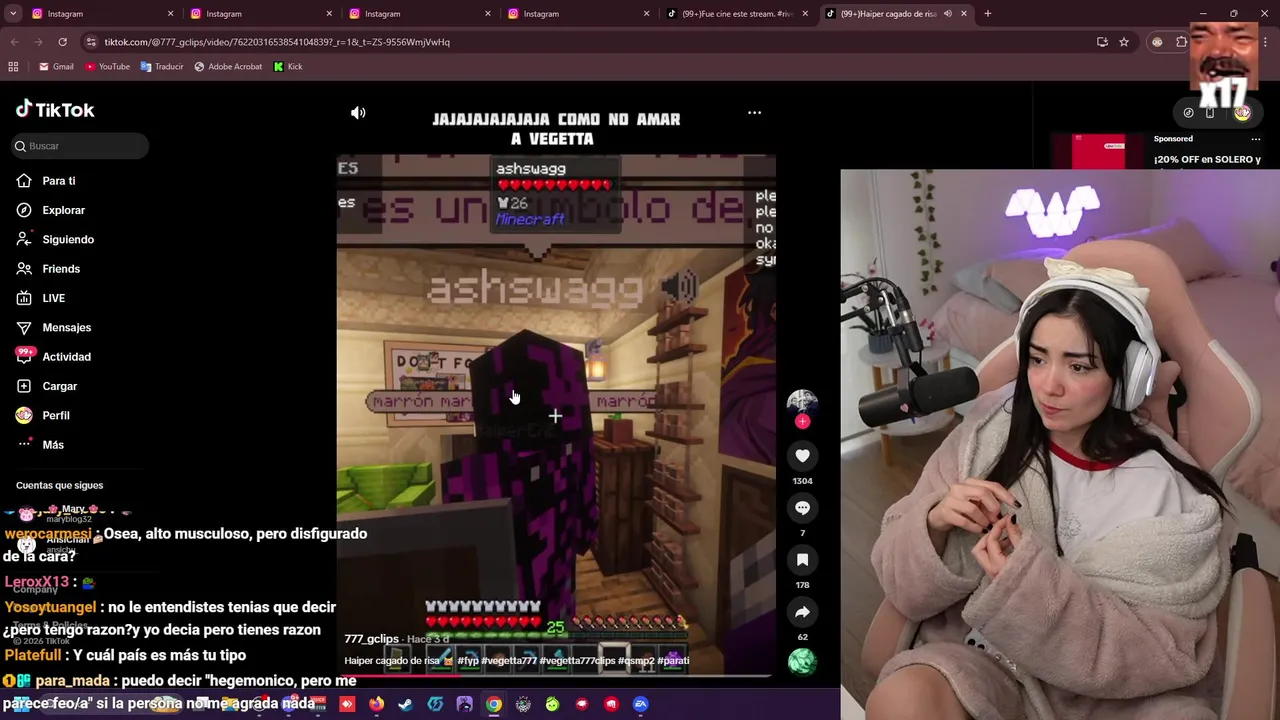Open the Friends page
Viewport: 1280px width, 720px height.
pyautogui.click(x=47, y=269)
